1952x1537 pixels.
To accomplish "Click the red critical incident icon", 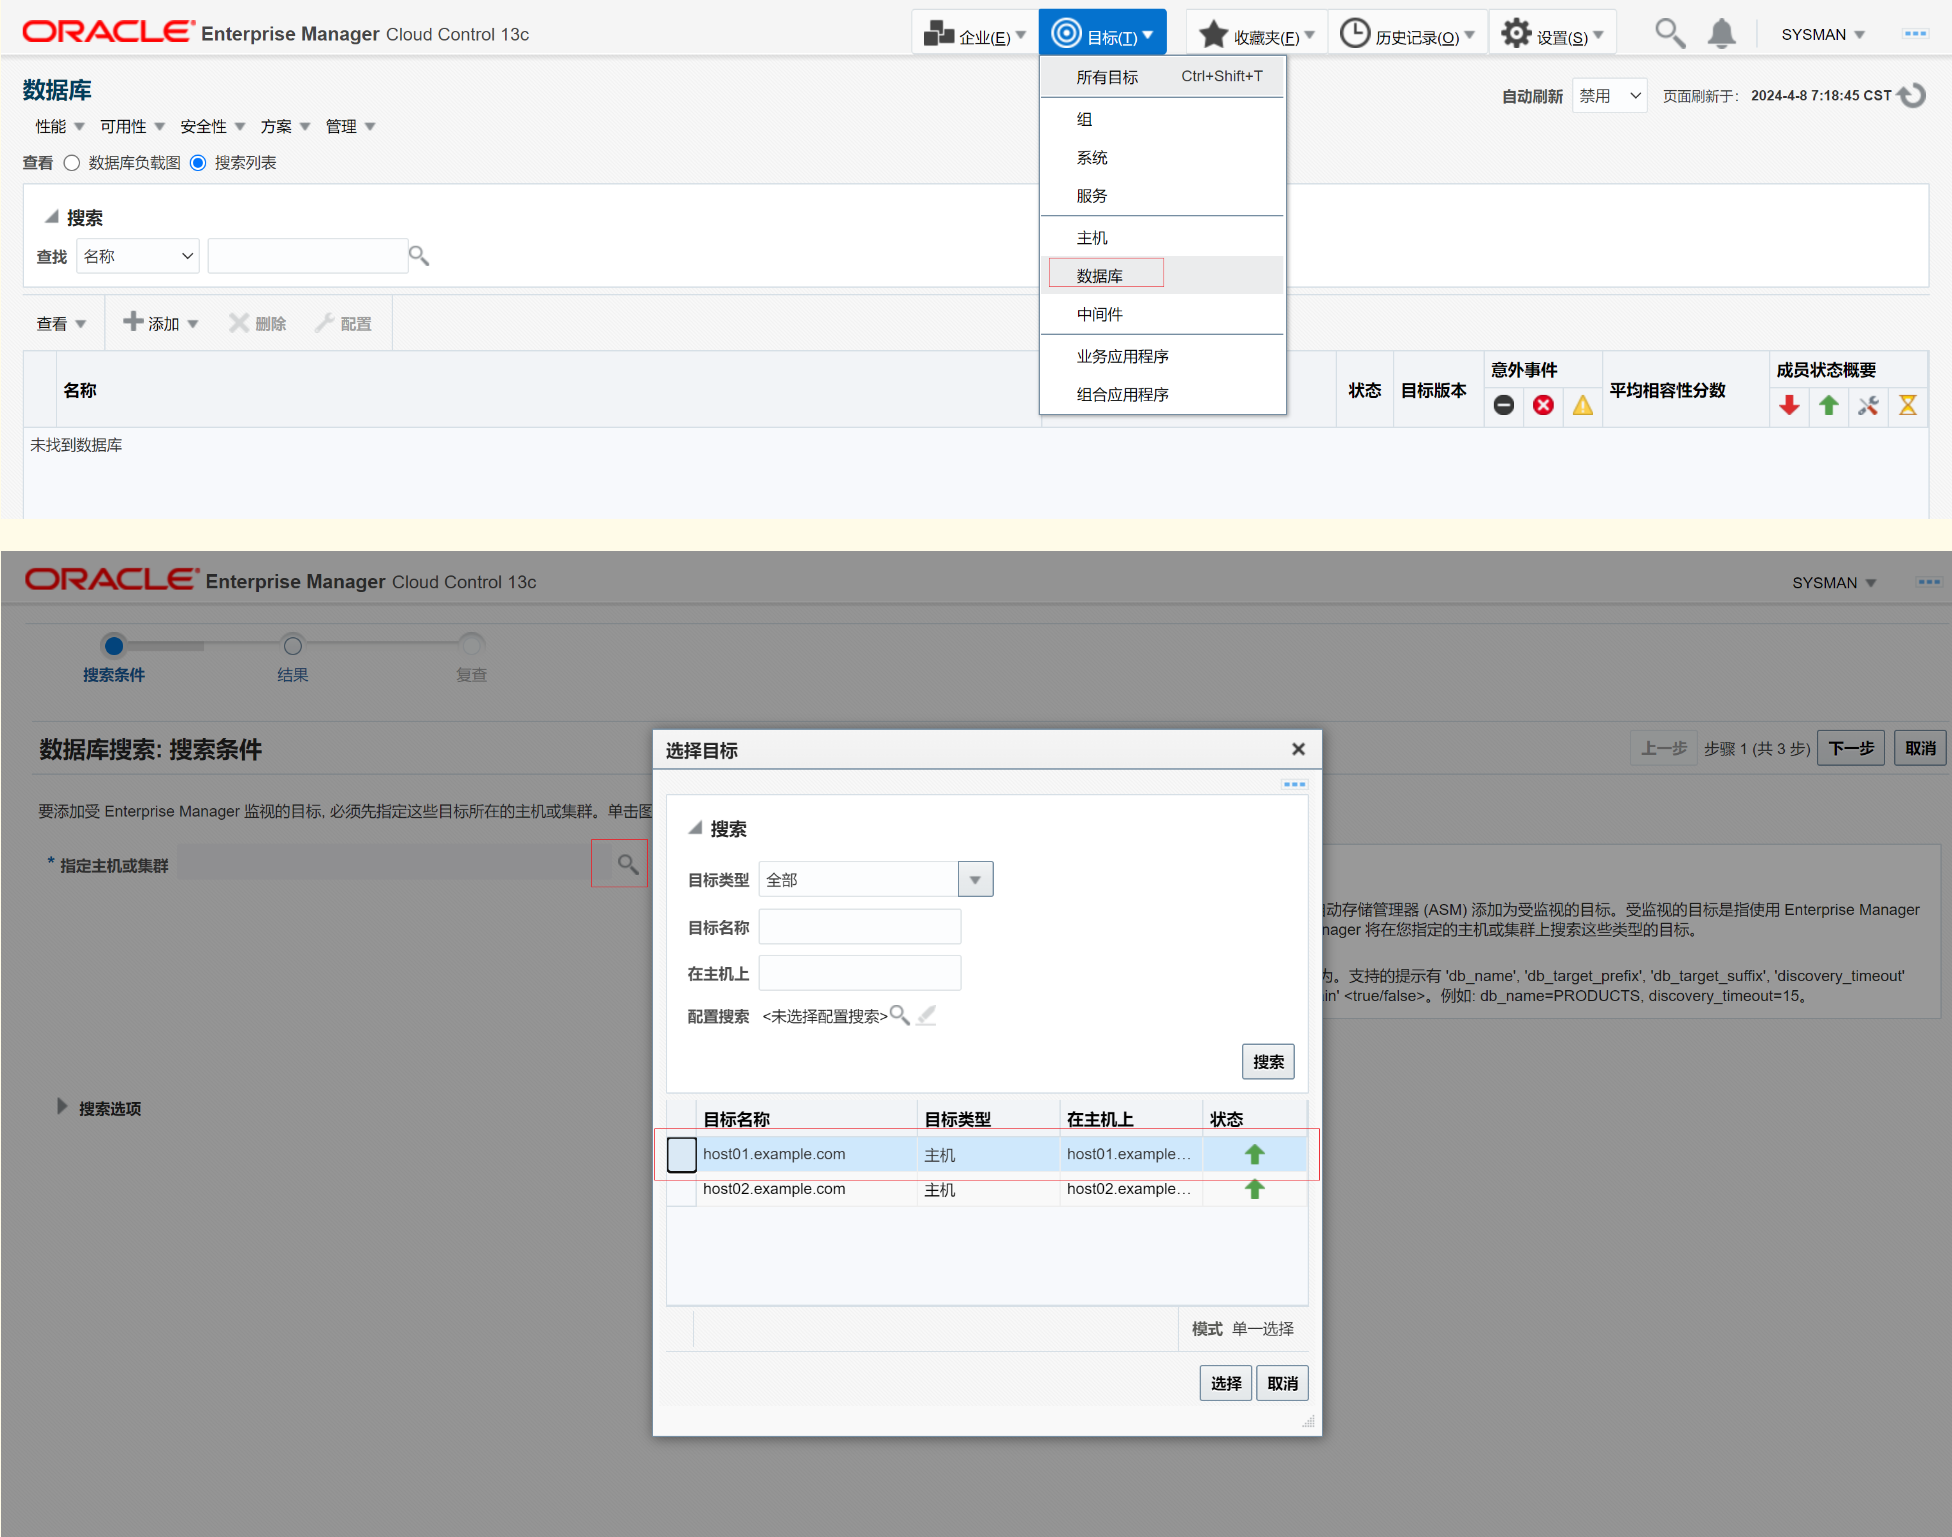I will [1543, 405].
